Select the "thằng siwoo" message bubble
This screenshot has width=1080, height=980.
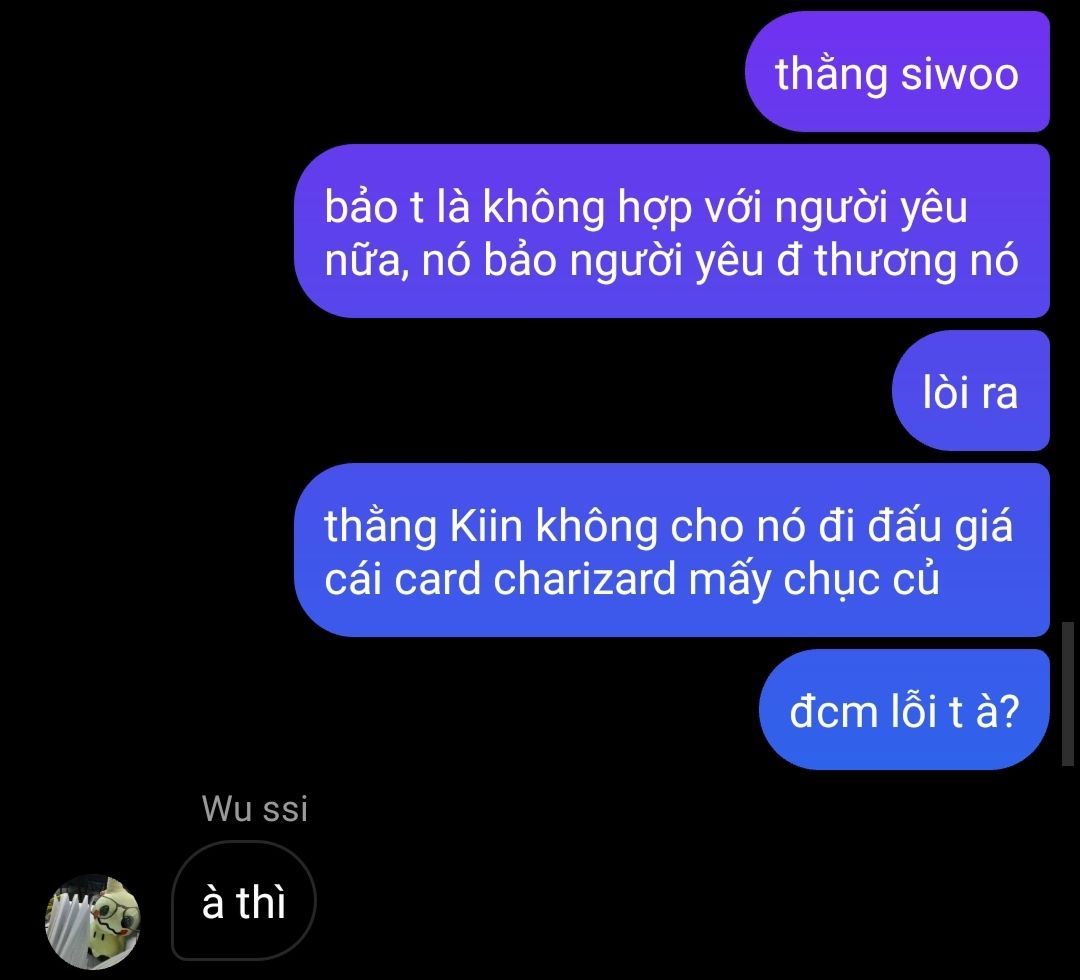coord(897,72)
